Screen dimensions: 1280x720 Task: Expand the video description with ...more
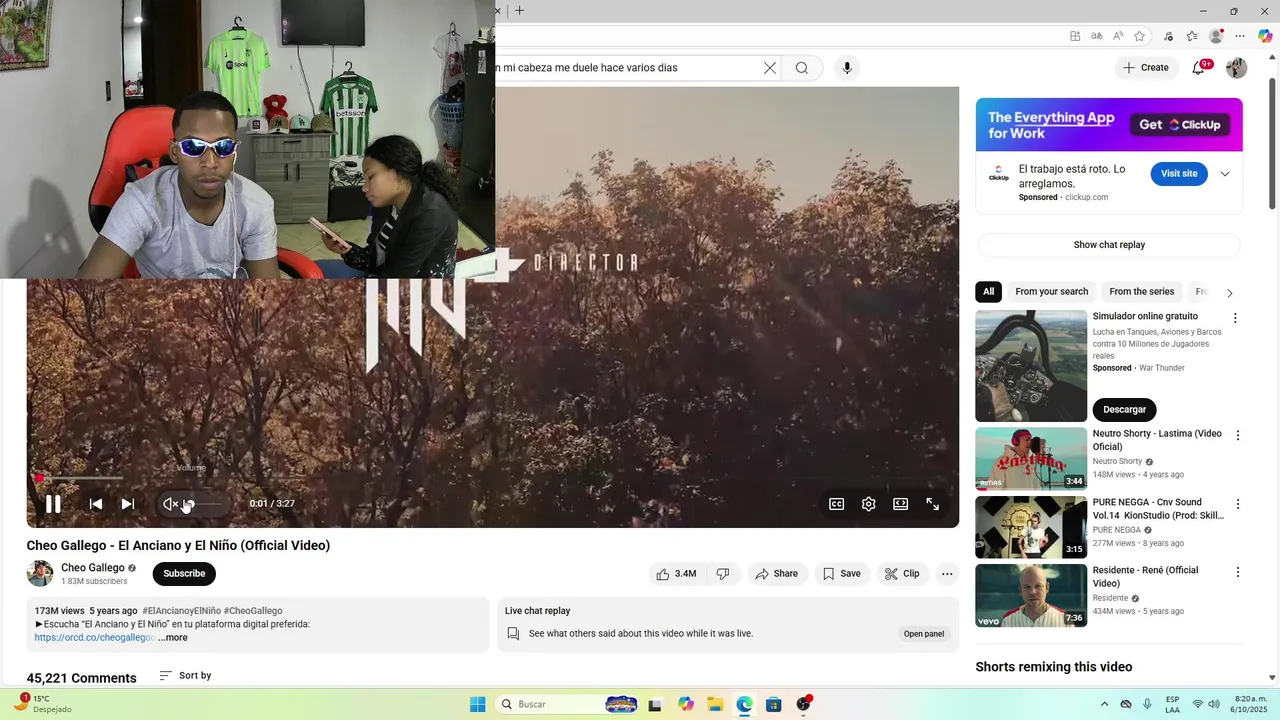pyautogui.click(x=172, y=638)
